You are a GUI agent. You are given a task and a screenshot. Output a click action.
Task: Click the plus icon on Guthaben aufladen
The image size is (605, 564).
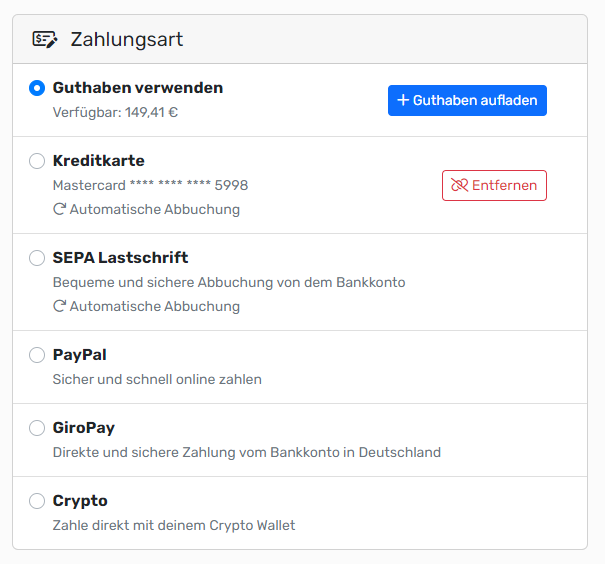point(403,100)
